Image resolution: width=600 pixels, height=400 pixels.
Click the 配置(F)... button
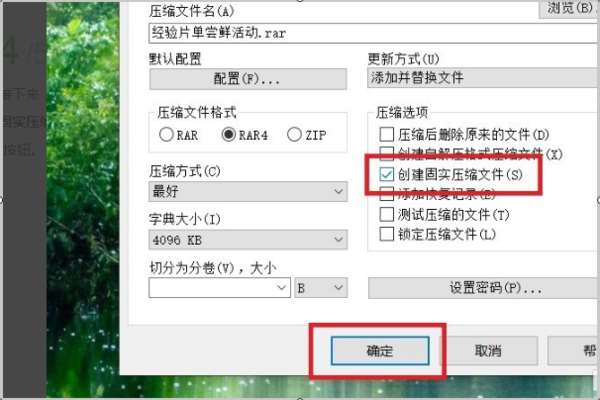[248, 79]
